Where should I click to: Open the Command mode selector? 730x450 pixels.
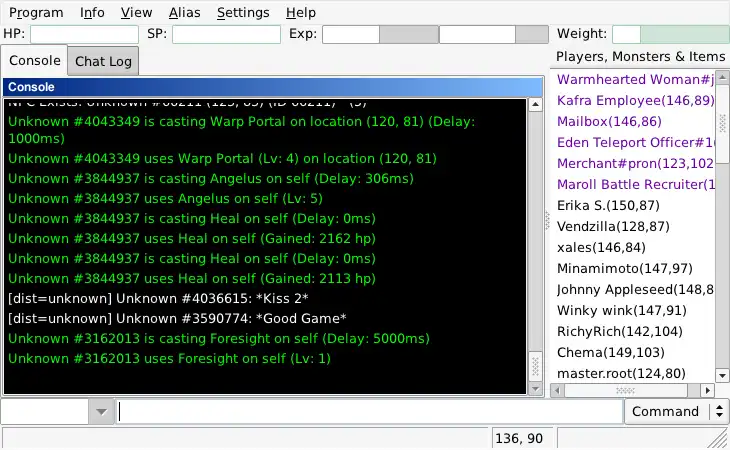676,411
